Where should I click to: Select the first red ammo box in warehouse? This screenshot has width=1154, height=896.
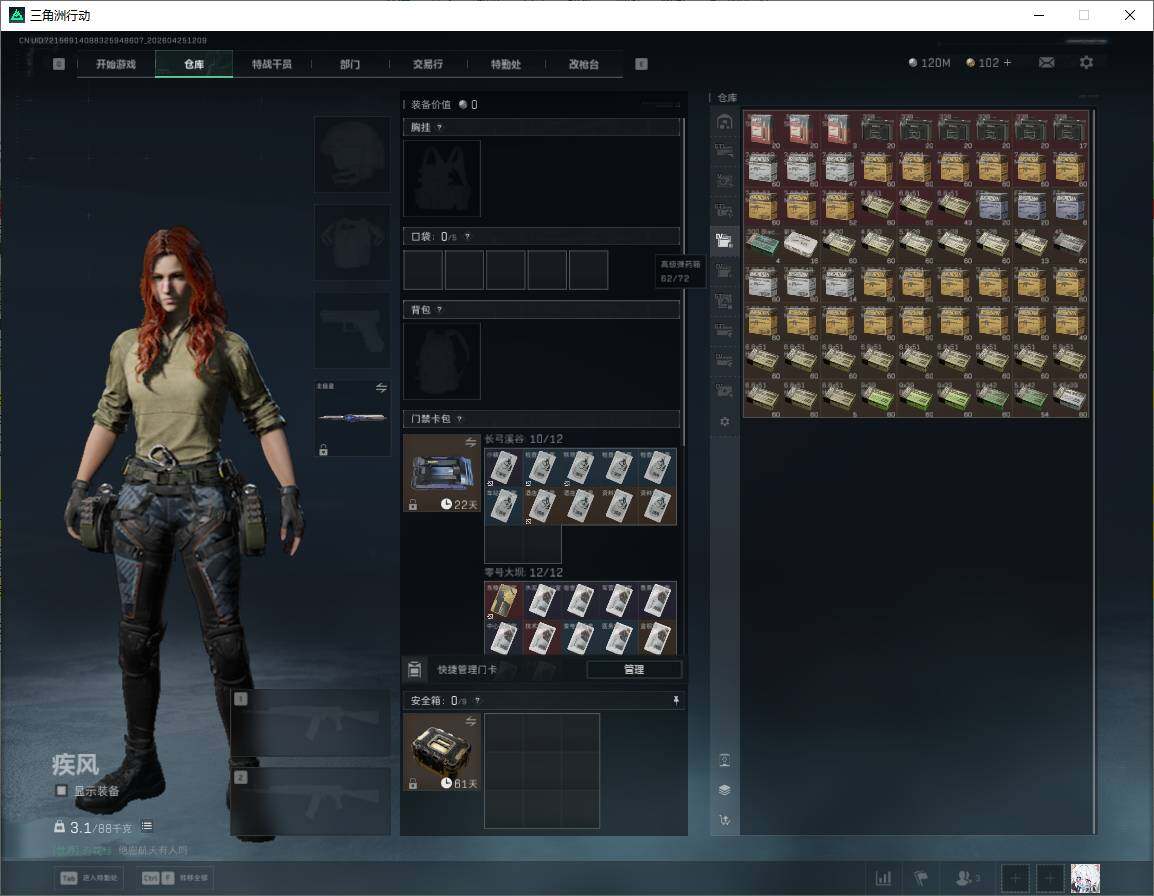762,130
